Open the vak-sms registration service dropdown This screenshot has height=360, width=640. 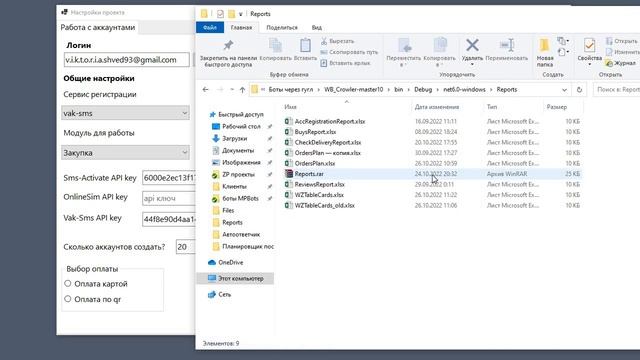125,113
